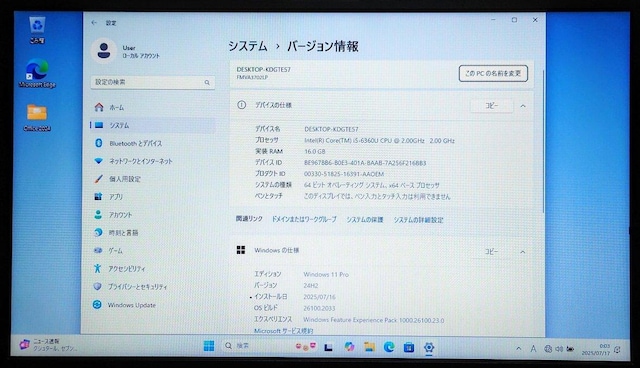Open the Start menu on taskbar
Viewport: 640px width, 368px height.
point(209,346)
